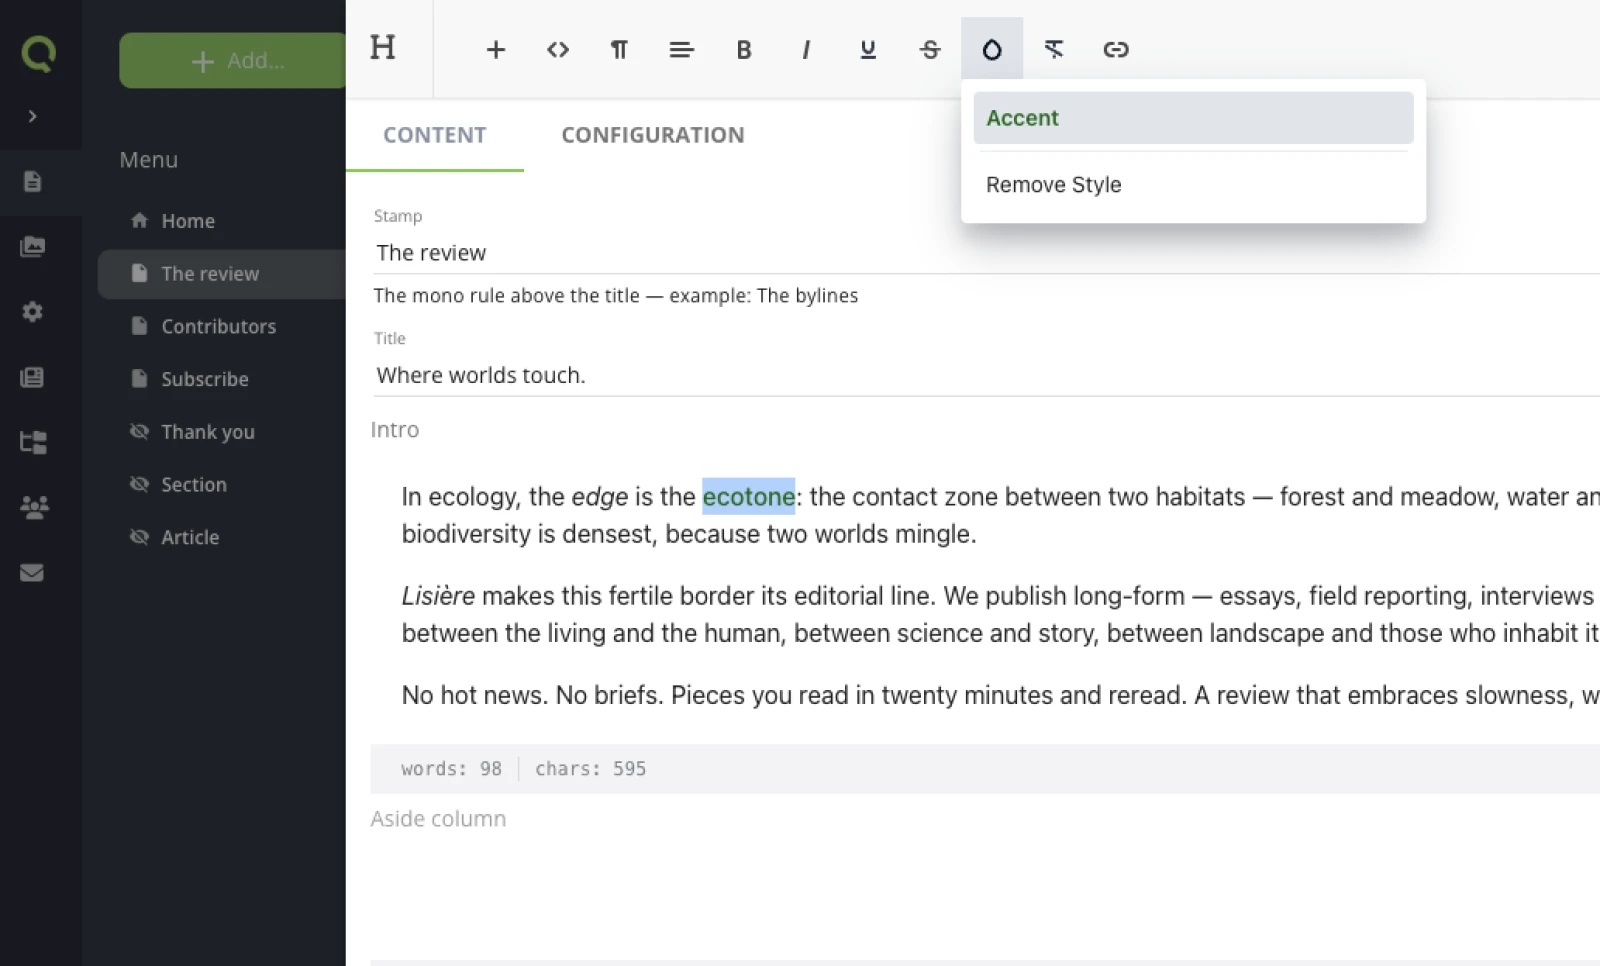Open the newspaper sidebar icon
The height and width of the screenshot is (966, 1600).
tap(32, 377)
